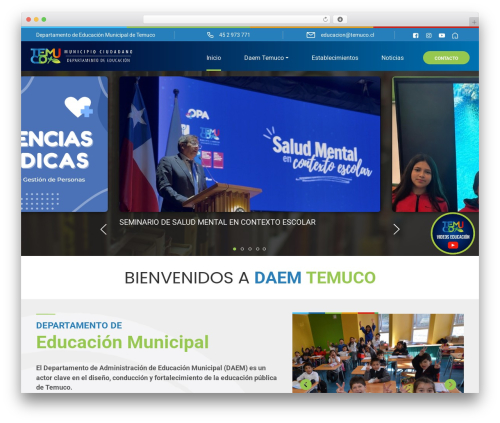
Task: Click the phone number 45 2 973 771
Action: point(234,35)
